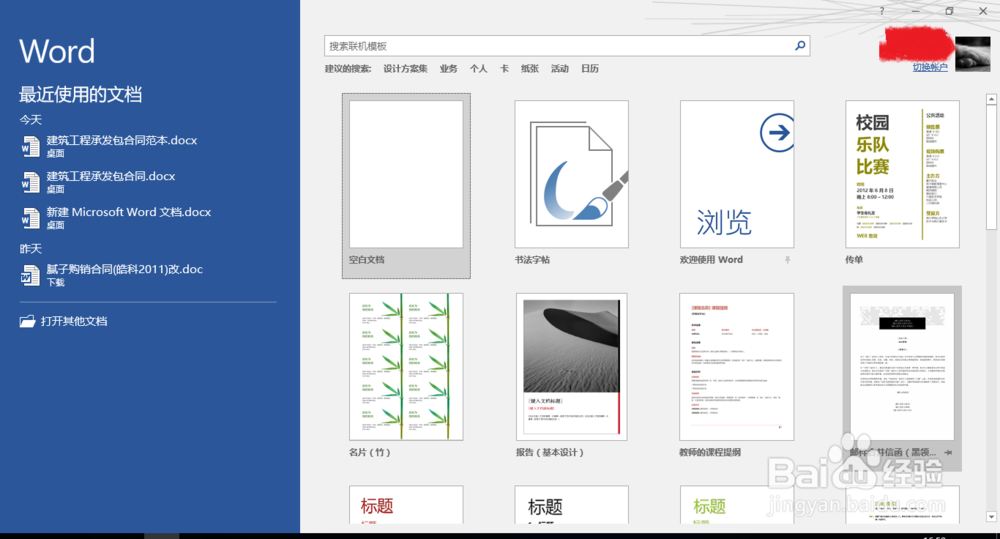Choose the green 标题 template
This screenshot has height=539, width=1000.
[x=737, y=505]
